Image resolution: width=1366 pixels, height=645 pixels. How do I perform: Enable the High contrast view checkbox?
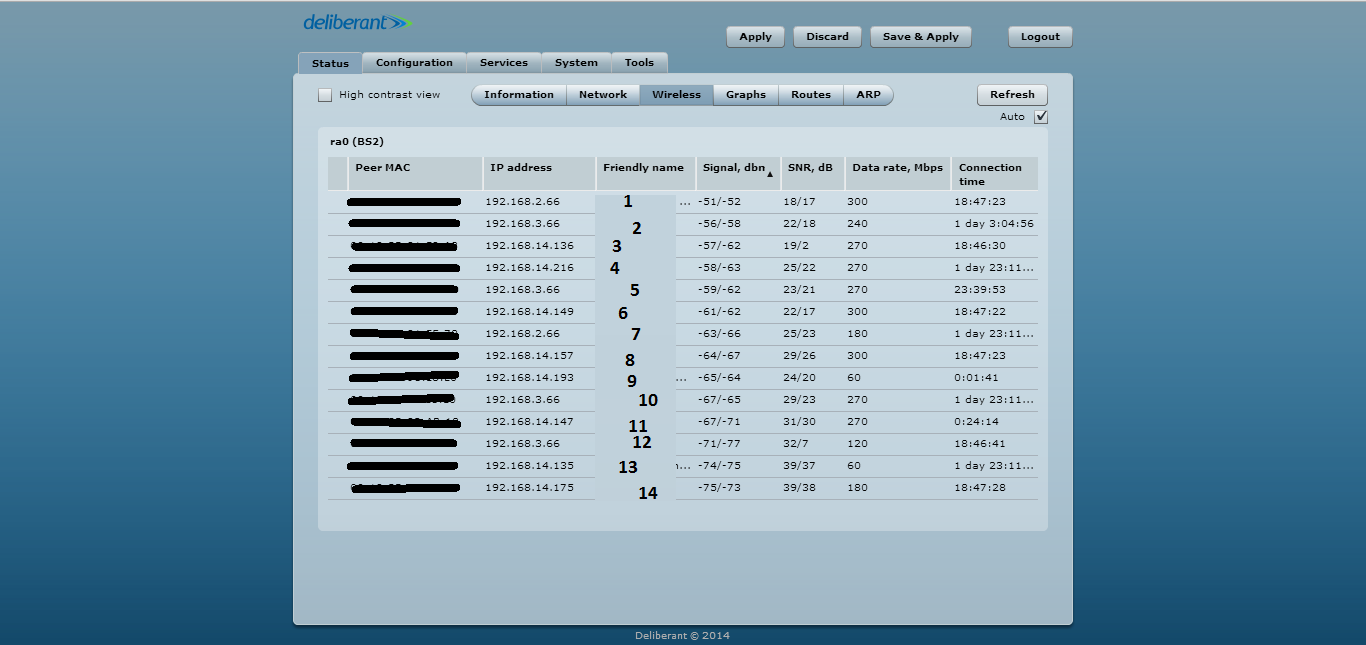325,95
